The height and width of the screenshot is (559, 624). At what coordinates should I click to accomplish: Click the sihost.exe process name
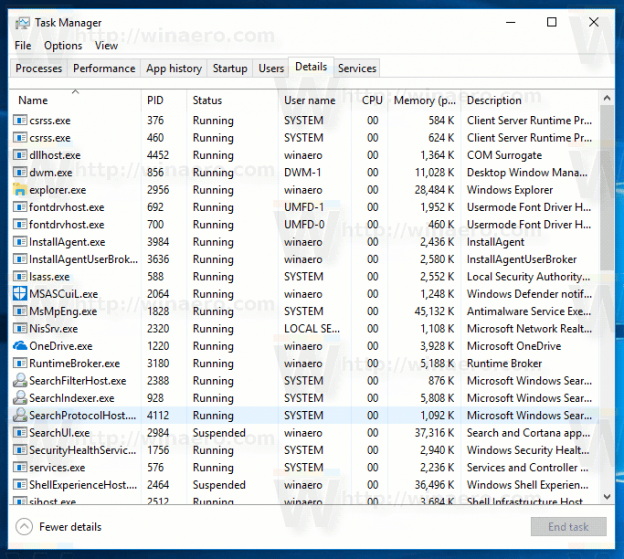(52, 501)
